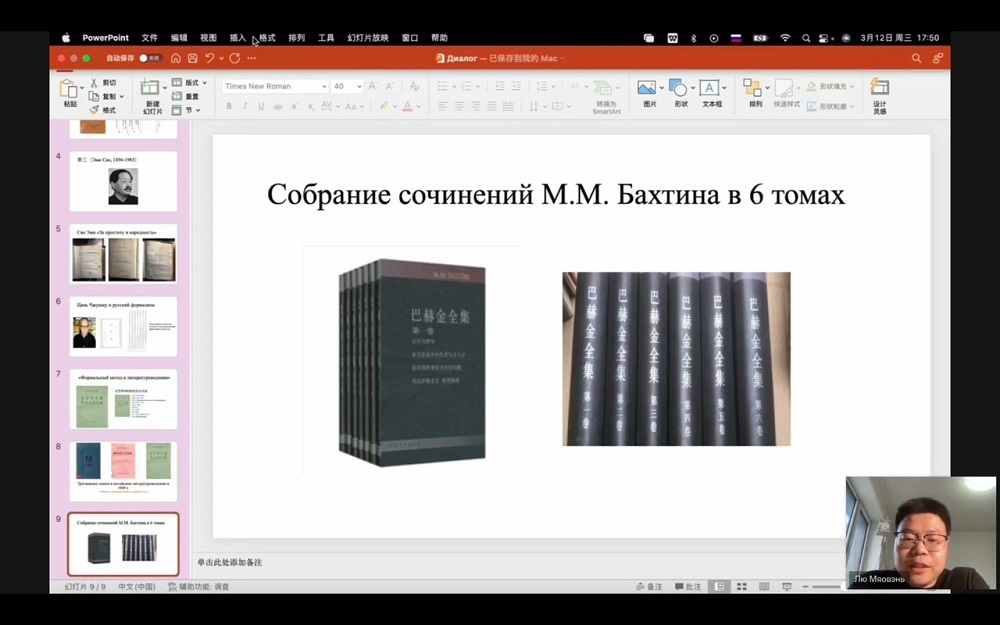Image resolution: width=1000 pixels, height=625 pixels.
Task: Open the 插入 menu in menu bar
Action: click(x=237, y=37)
